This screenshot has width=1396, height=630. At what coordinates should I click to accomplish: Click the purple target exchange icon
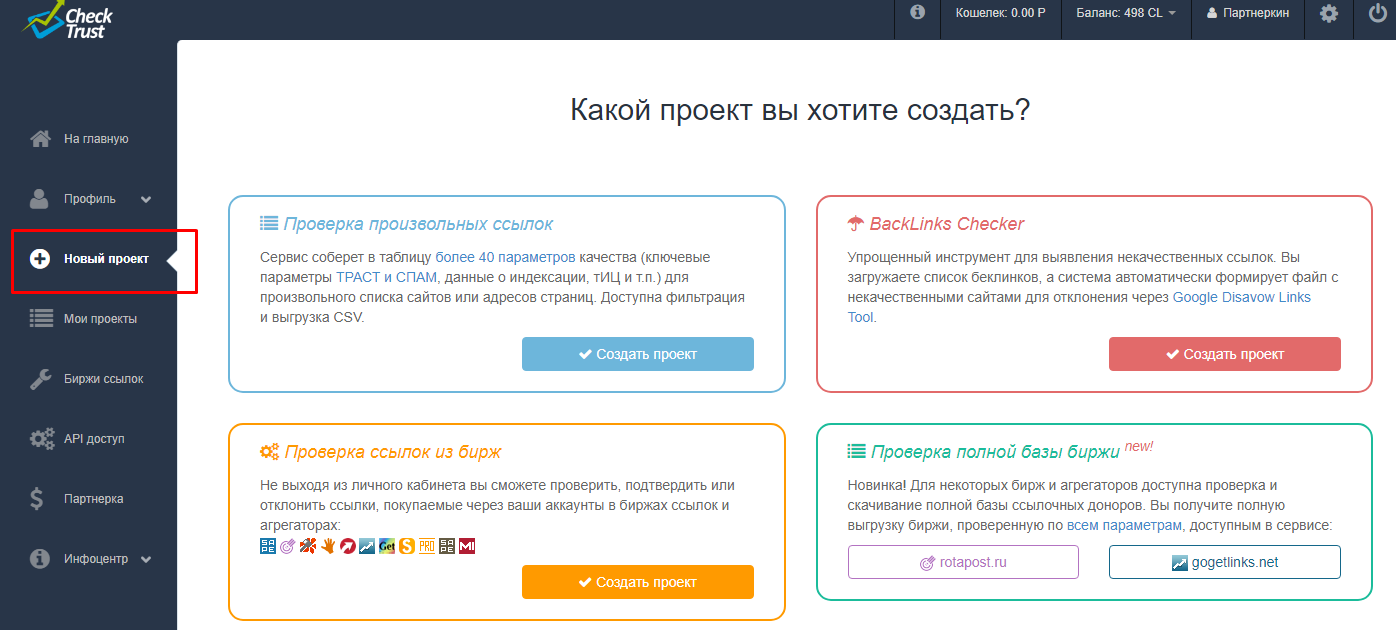click(x=287, y=546)
